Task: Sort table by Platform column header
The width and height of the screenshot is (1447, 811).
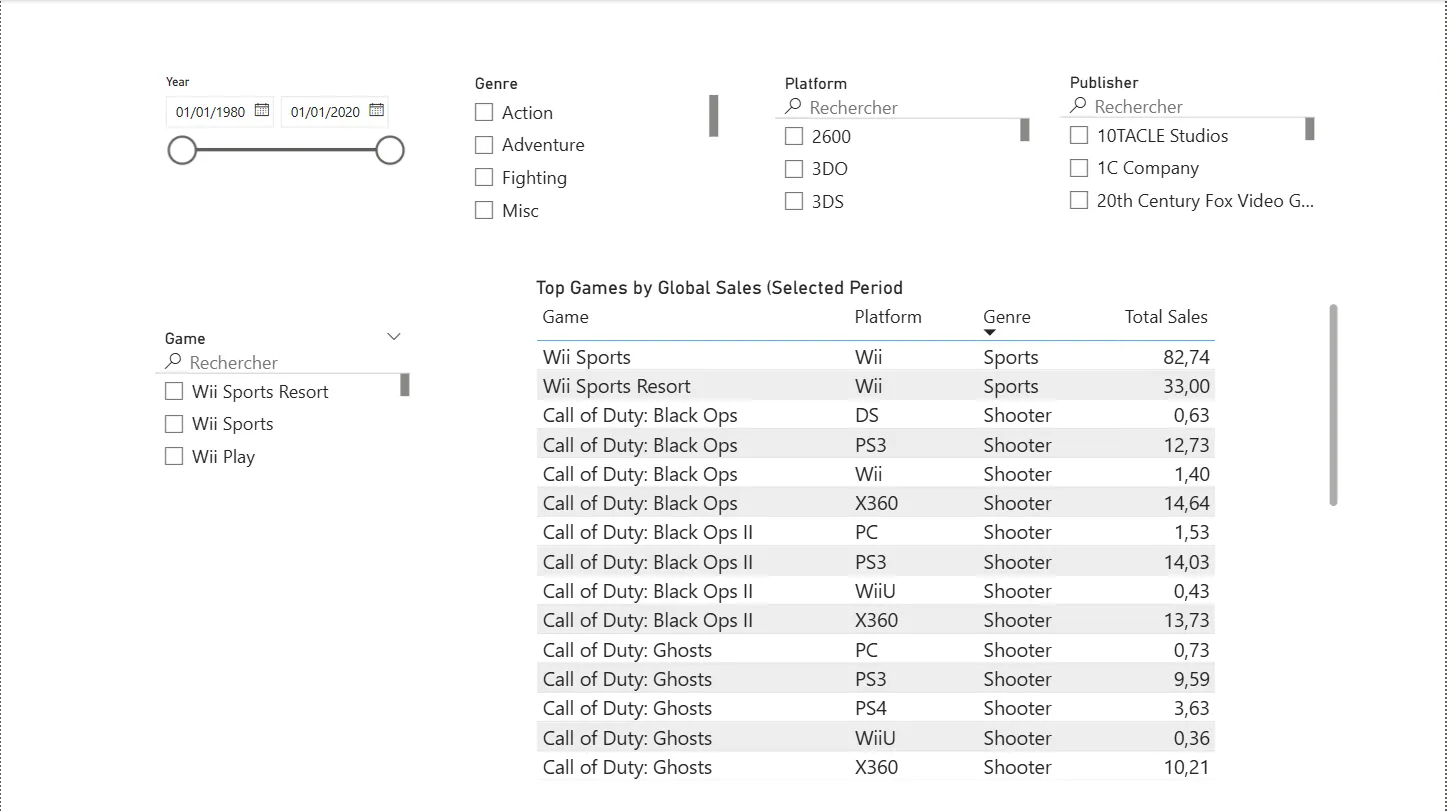Action: pos(888,317)
